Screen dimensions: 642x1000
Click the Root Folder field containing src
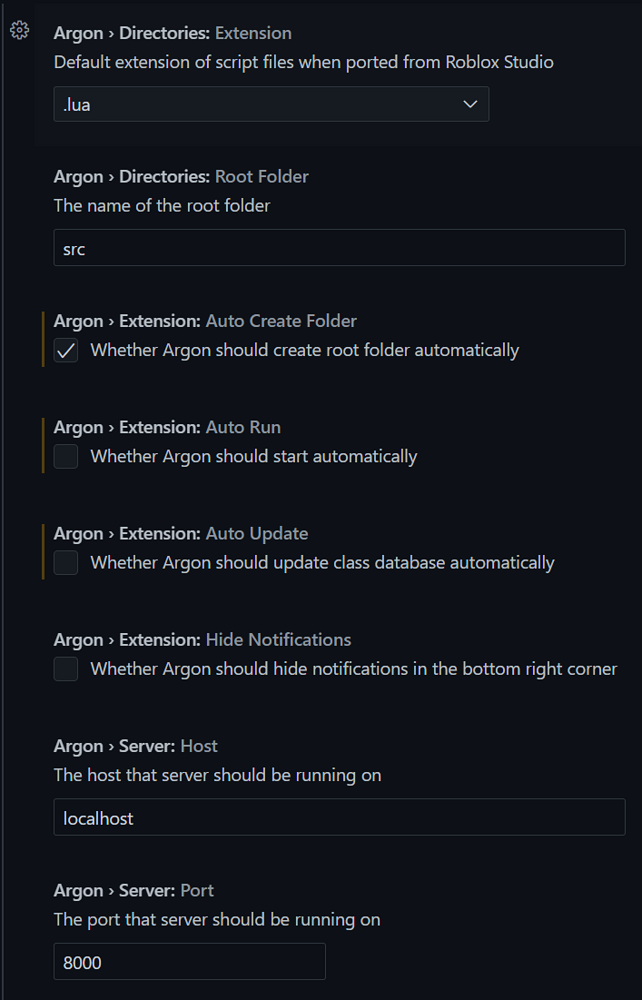tap(339, 248)
